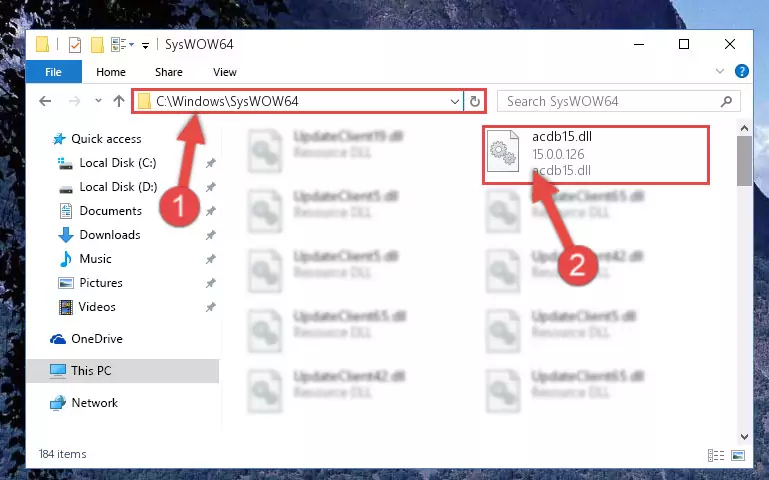The height and width of the screenshot is (480, 769).
Task: Click pin icon next to Local Disk (D:)
Action: 210,187
